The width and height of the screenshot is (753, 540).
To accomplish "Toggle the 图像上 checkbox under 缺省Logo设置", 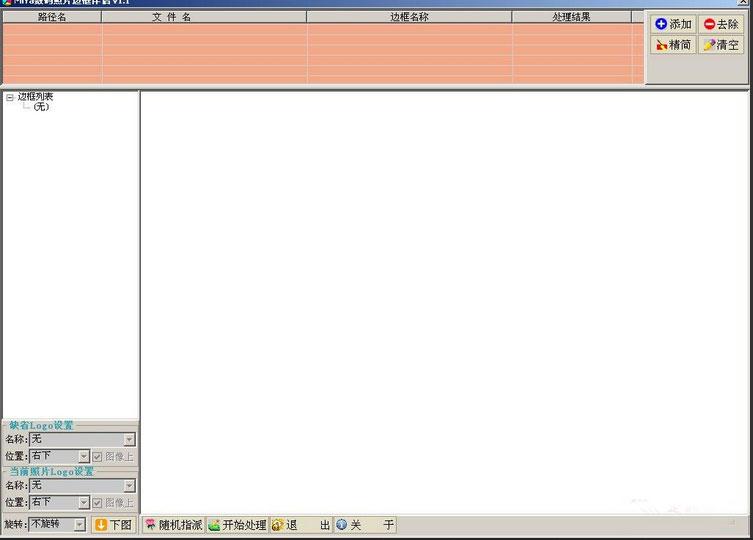I will tap(97, 456).
